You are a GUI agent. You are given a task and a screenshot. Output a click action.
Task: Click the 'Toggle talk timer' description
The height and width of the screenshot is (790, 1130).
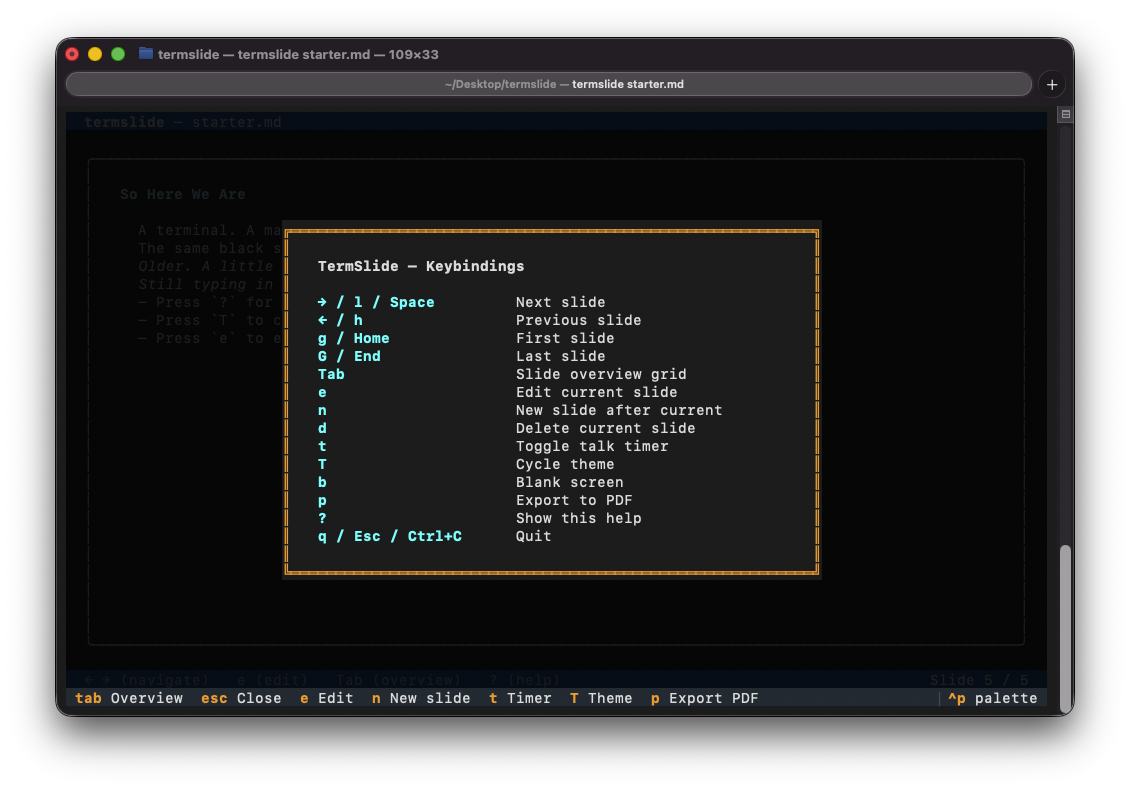592,446
